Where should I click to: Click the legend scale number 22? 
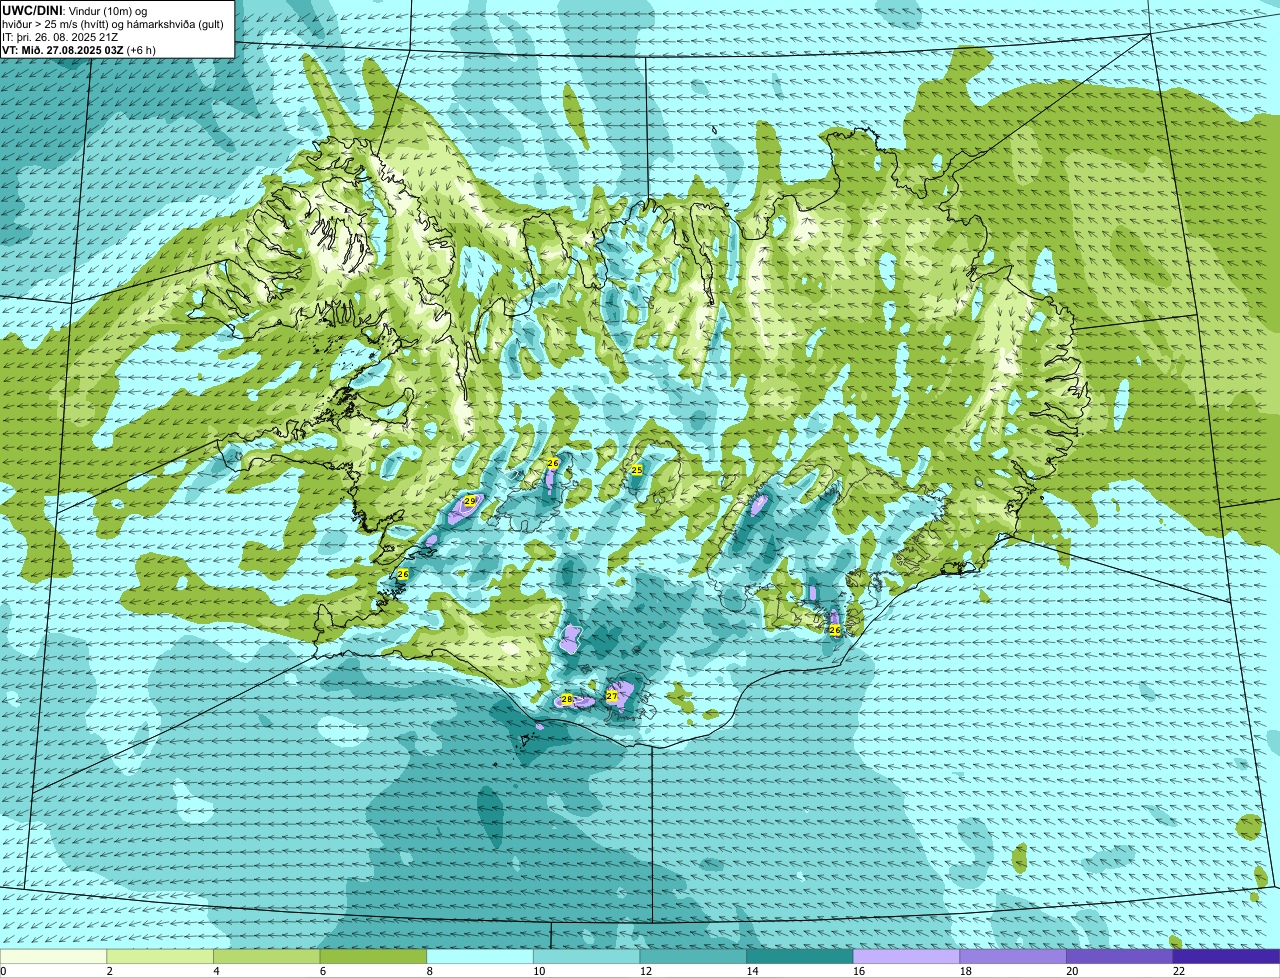(1179, 971)
